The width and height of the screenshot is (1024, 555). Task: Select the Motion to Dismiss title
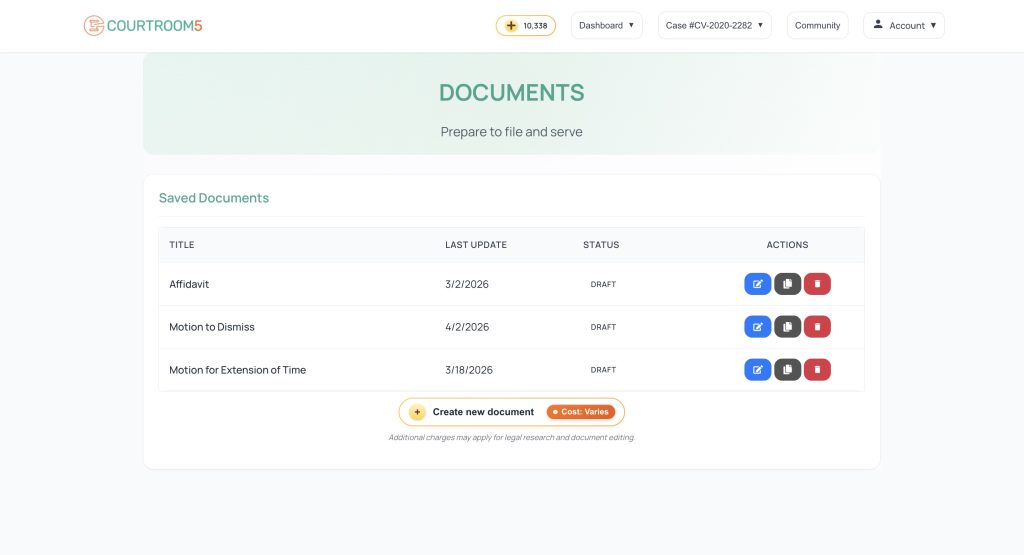tap(212, 327)
